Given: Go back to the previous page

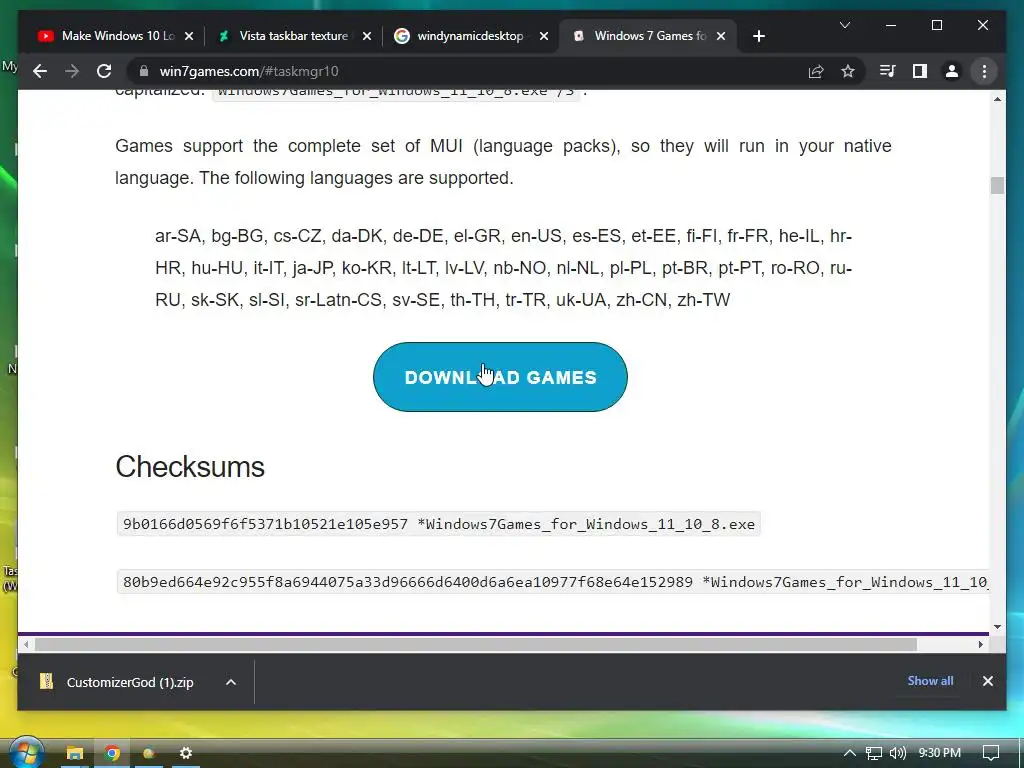Looking at the screenshot, I should pos(40,71).
